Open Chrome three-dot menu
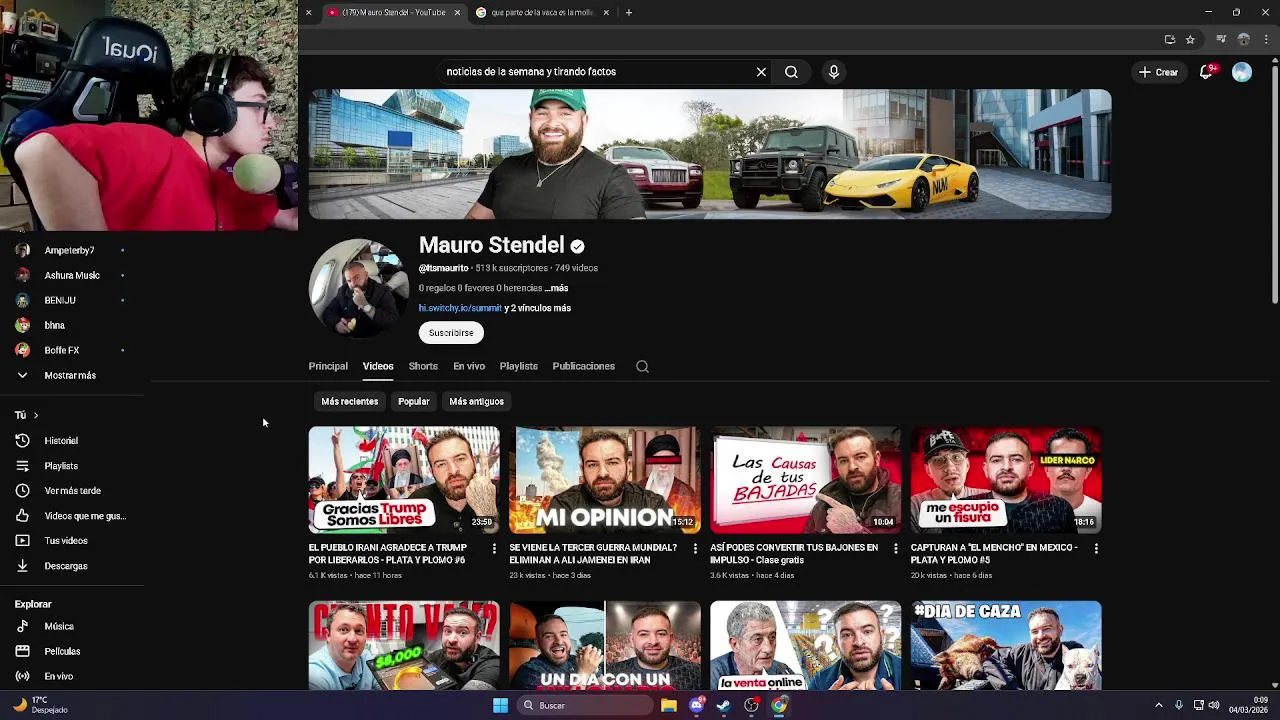 point(1266,40)
